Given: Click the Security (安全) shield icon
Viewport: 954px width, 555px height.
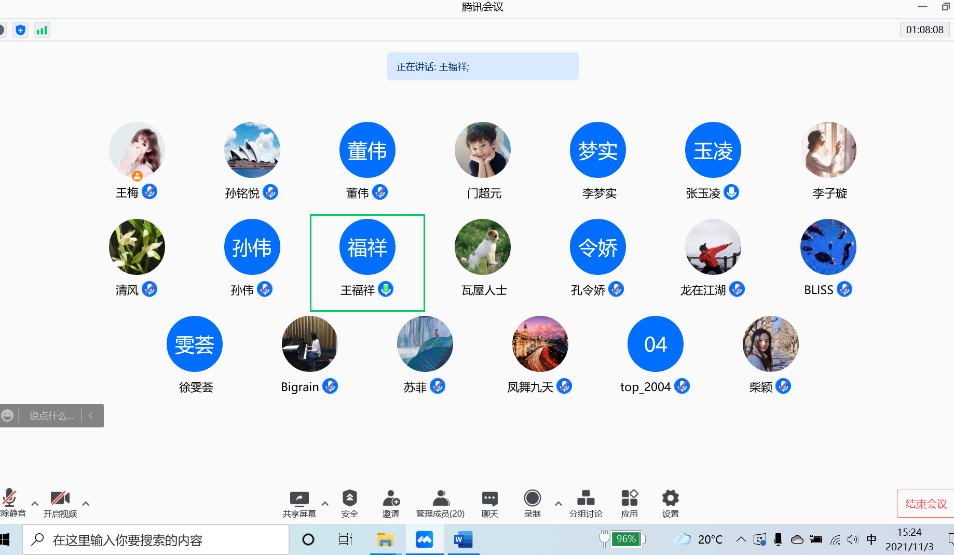Looking at the screenshot, I should (349, 499).
